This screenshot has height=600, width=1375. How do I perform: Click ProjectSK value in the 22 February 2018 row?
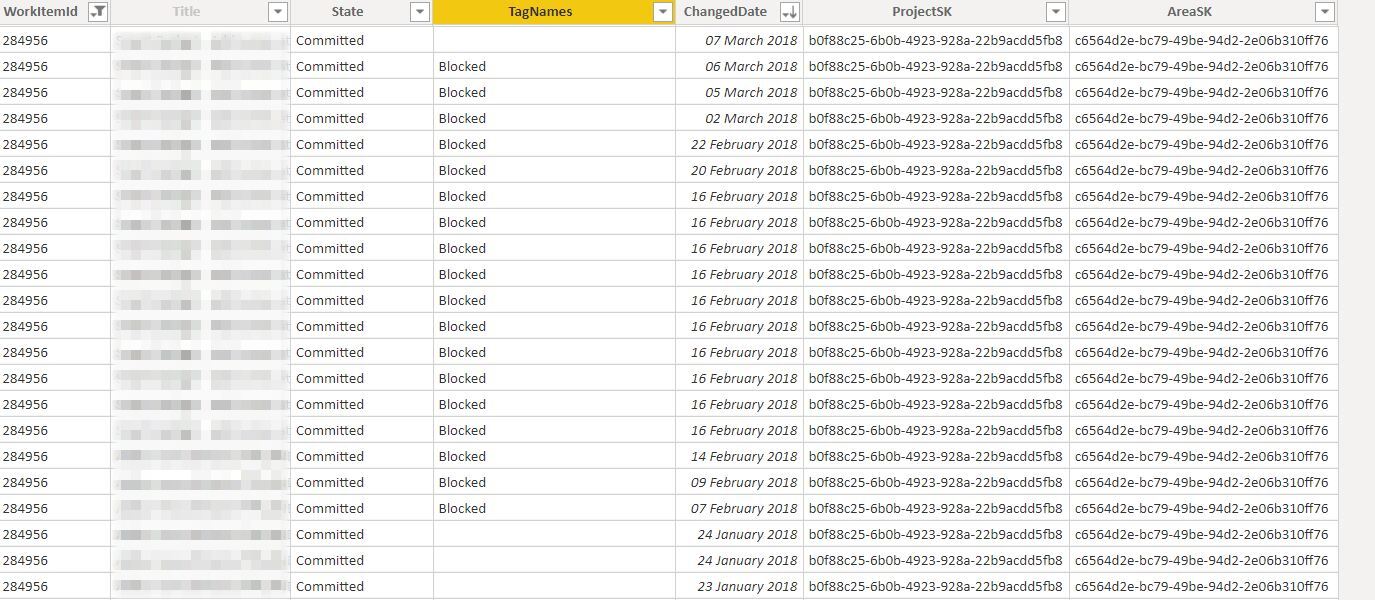click(x=936, y=144)
